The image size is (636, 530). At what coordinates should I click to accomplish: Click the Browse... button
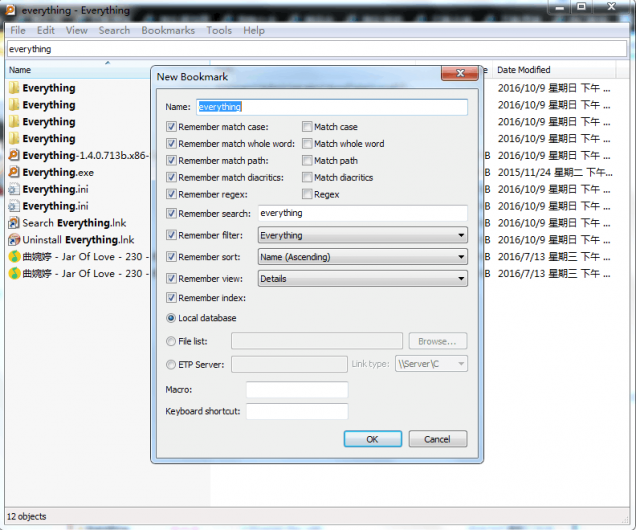pos(438,341)
